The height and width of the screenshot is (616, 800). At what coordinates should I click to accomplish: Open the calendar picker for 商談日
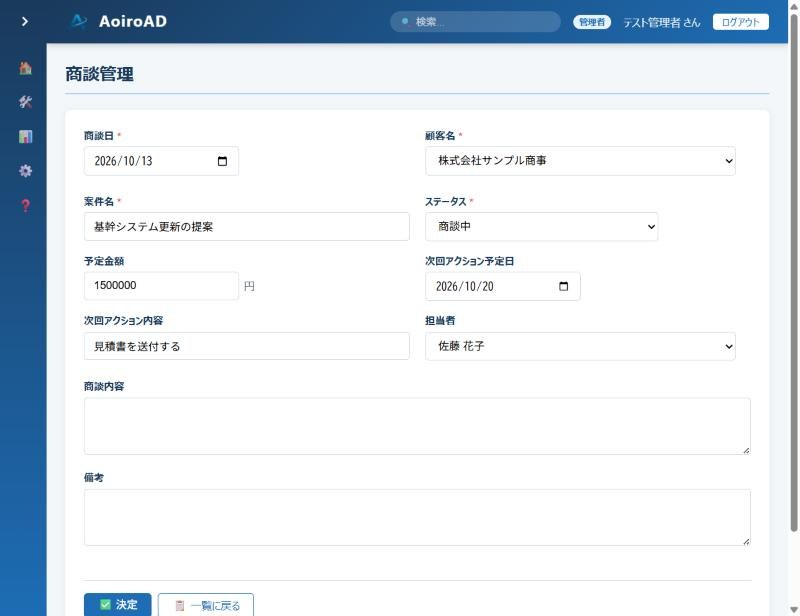point(222,161)
